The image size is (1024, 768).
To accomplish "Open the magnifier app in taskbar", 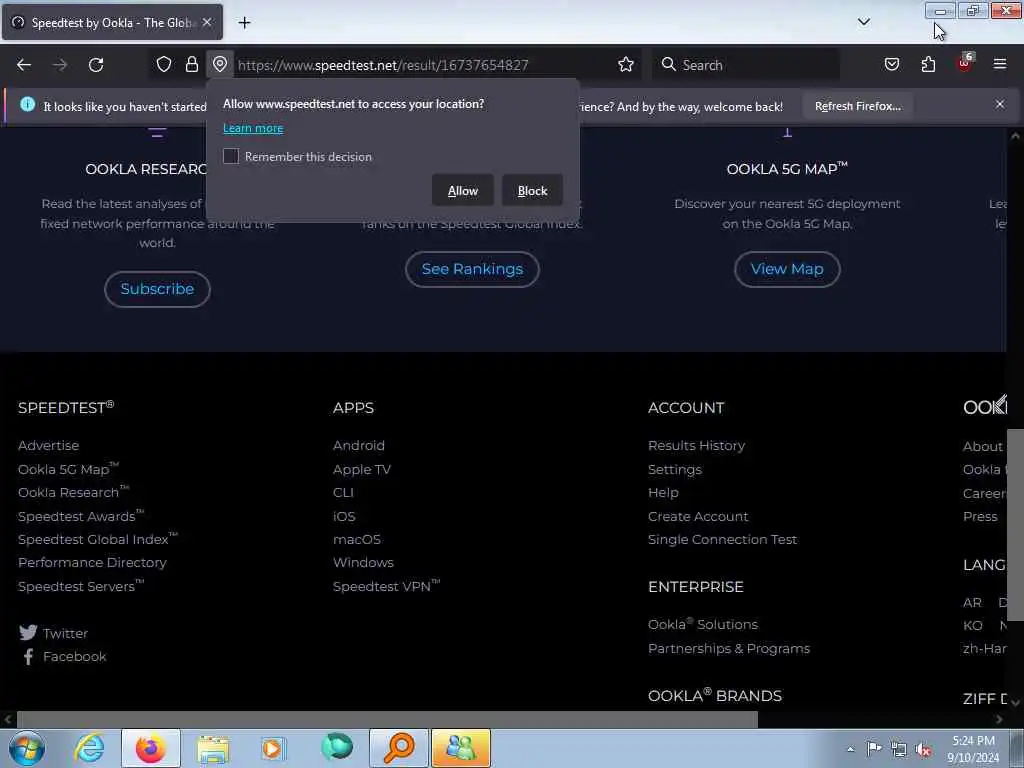I will 399,748.
